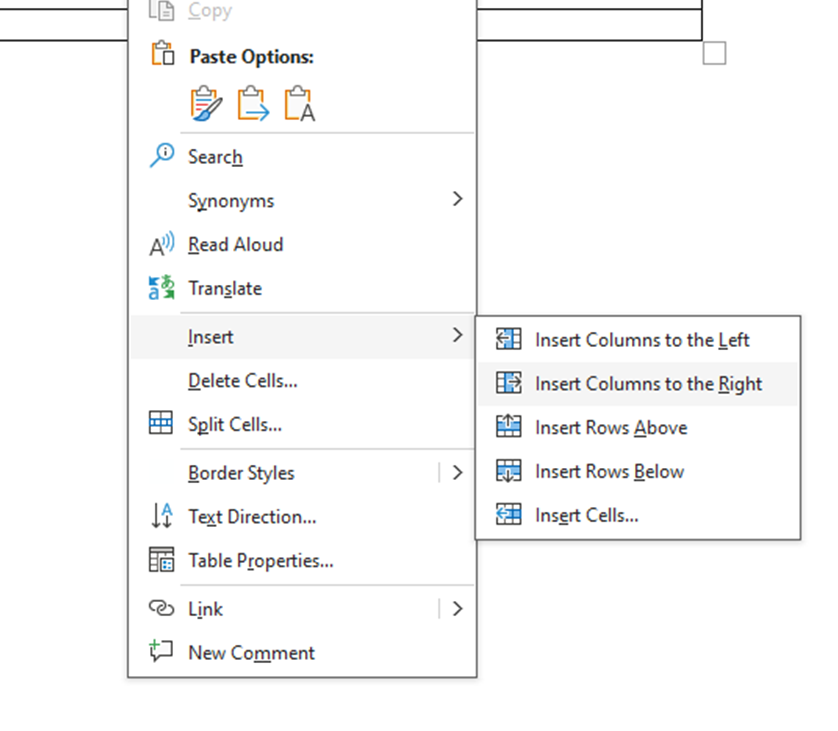Select the Synonyms menu entry
The image size is (838, 731).
click(x=302, y=200)
